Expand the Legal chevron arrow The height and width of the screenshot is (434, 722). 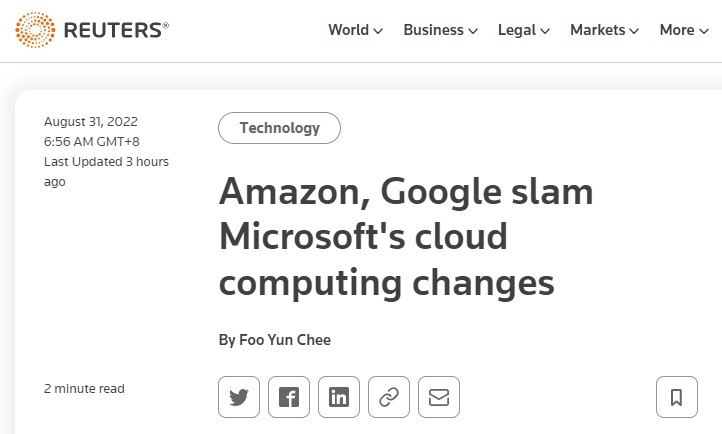tap(545, 31)
